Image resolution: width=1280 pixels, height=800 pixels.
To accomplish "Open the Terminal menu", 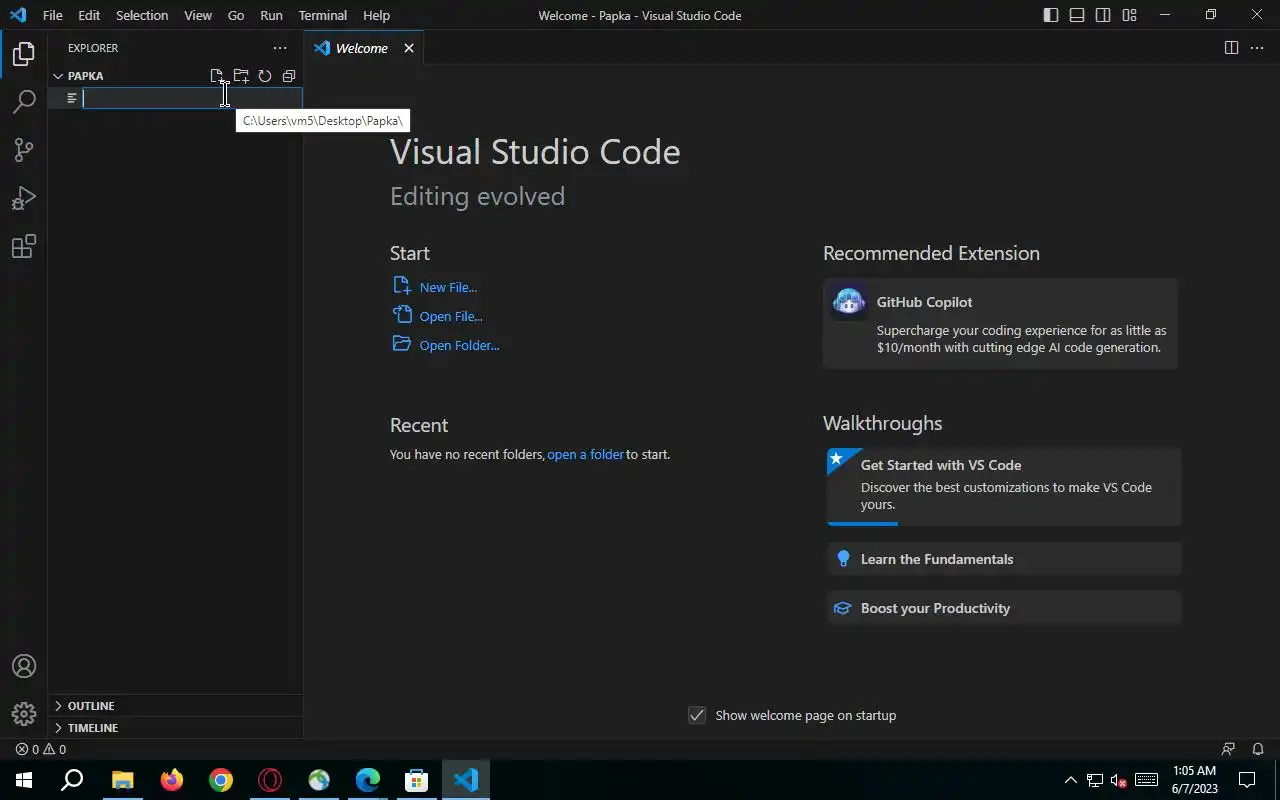I will tap(323, 15).
